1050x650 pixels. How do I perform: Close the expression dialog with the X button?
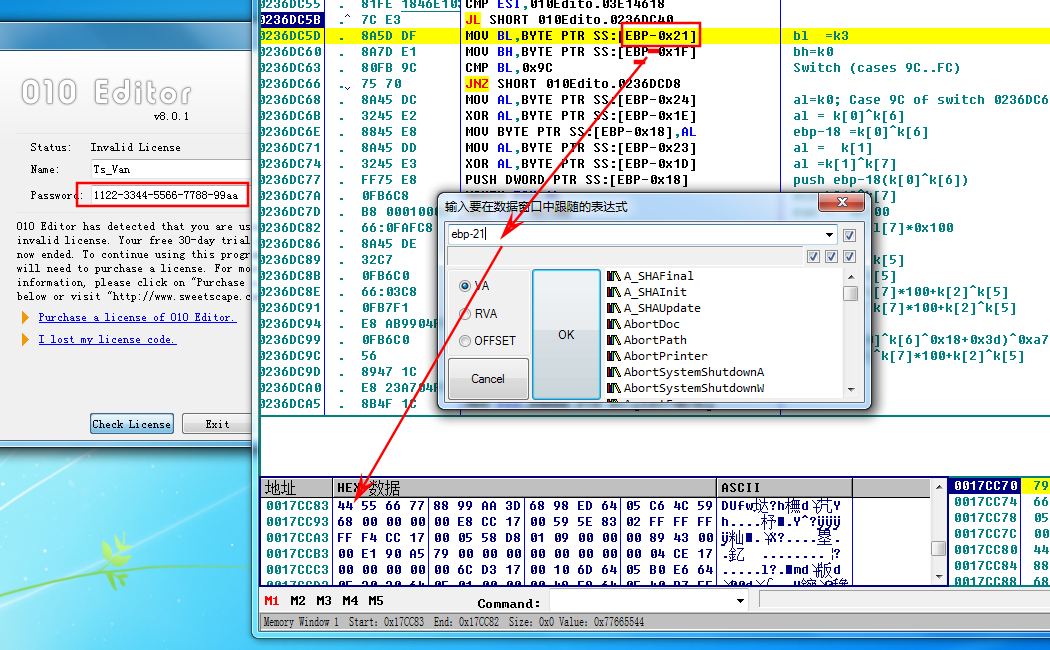[842, 202]
